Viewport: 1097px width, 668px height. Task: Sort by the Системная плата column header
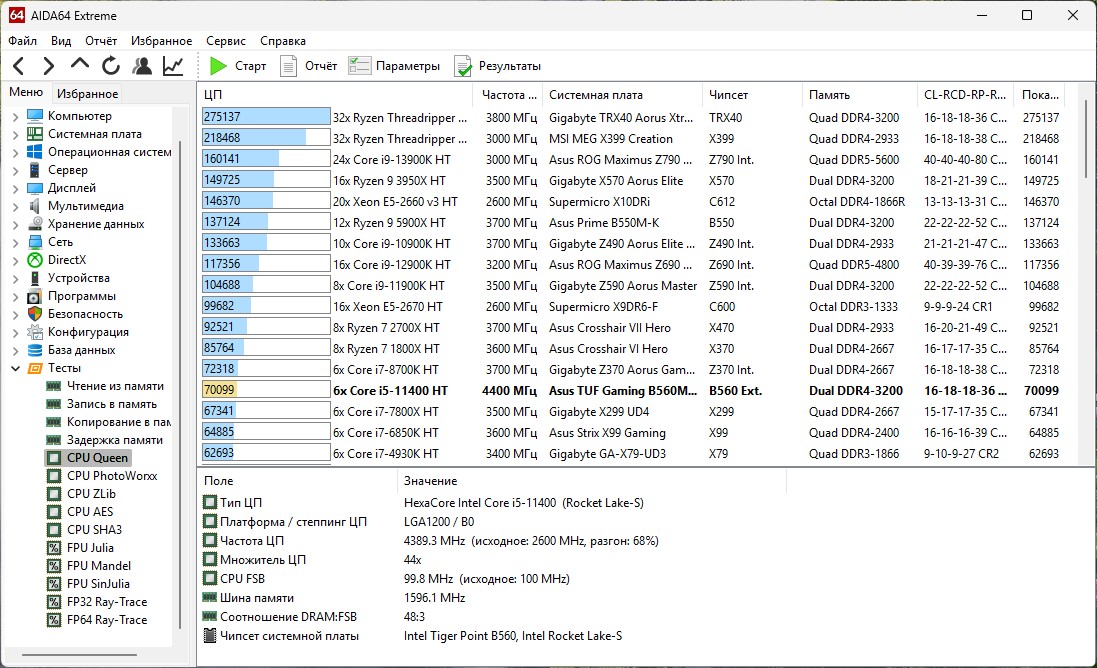tap(621, 94)
